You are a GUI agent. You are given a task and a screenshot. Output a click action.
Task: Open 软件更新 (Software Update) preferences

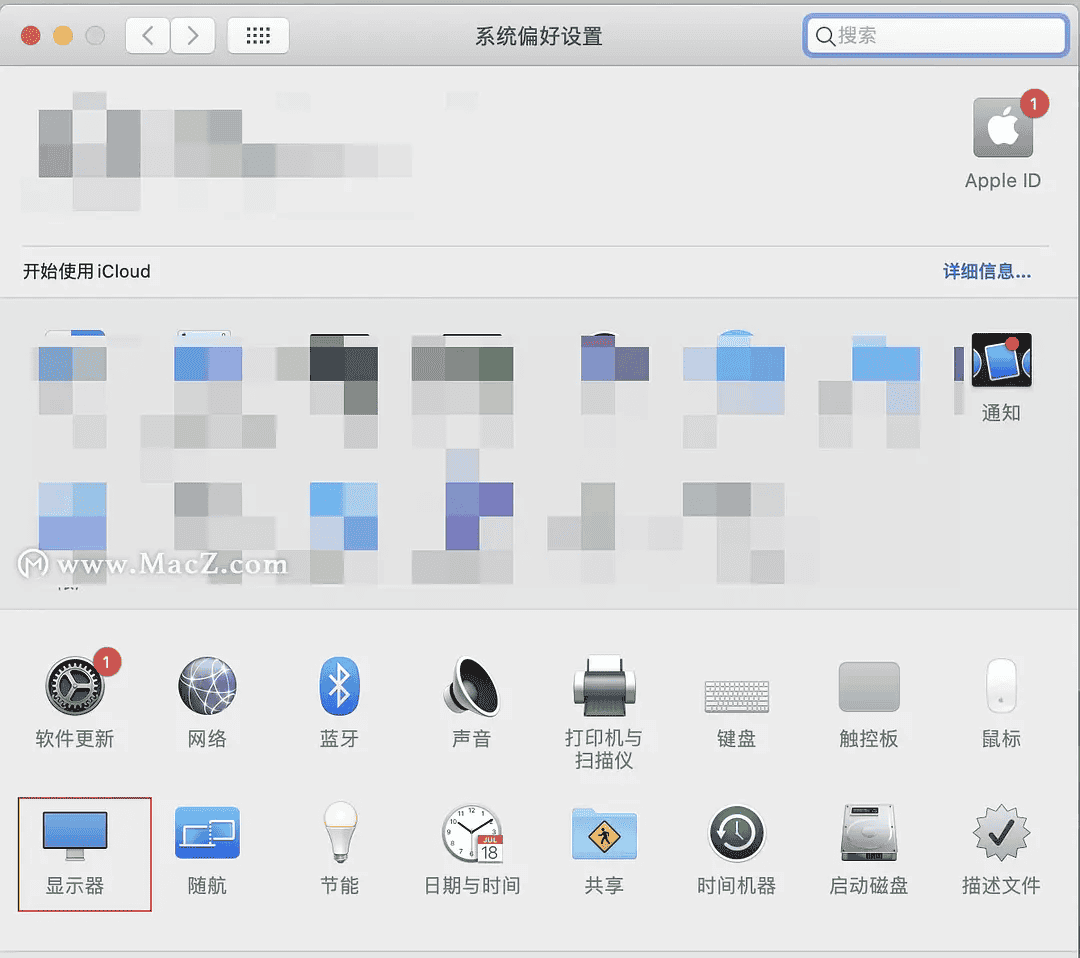75,687
